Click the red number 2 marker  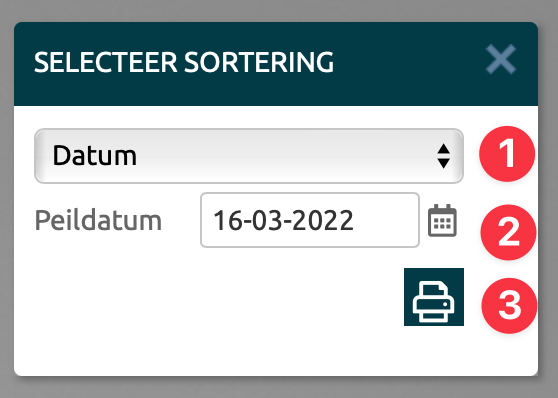click(x=508, y=232)
